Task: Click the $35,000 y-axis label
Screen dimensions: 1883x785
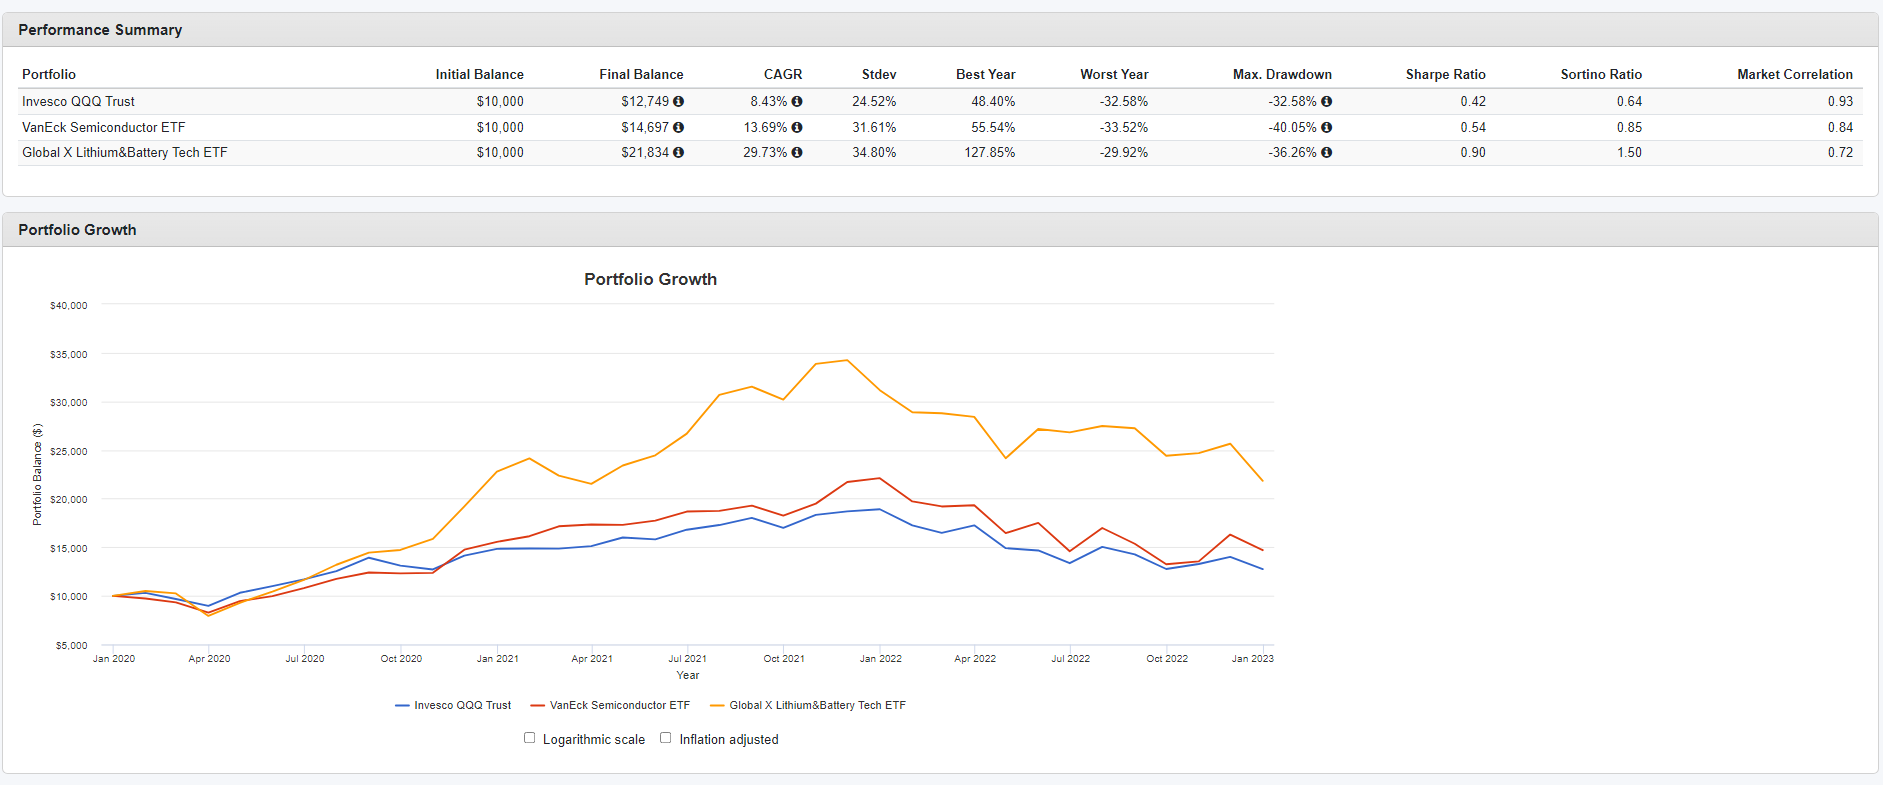Action: (69, 355)
